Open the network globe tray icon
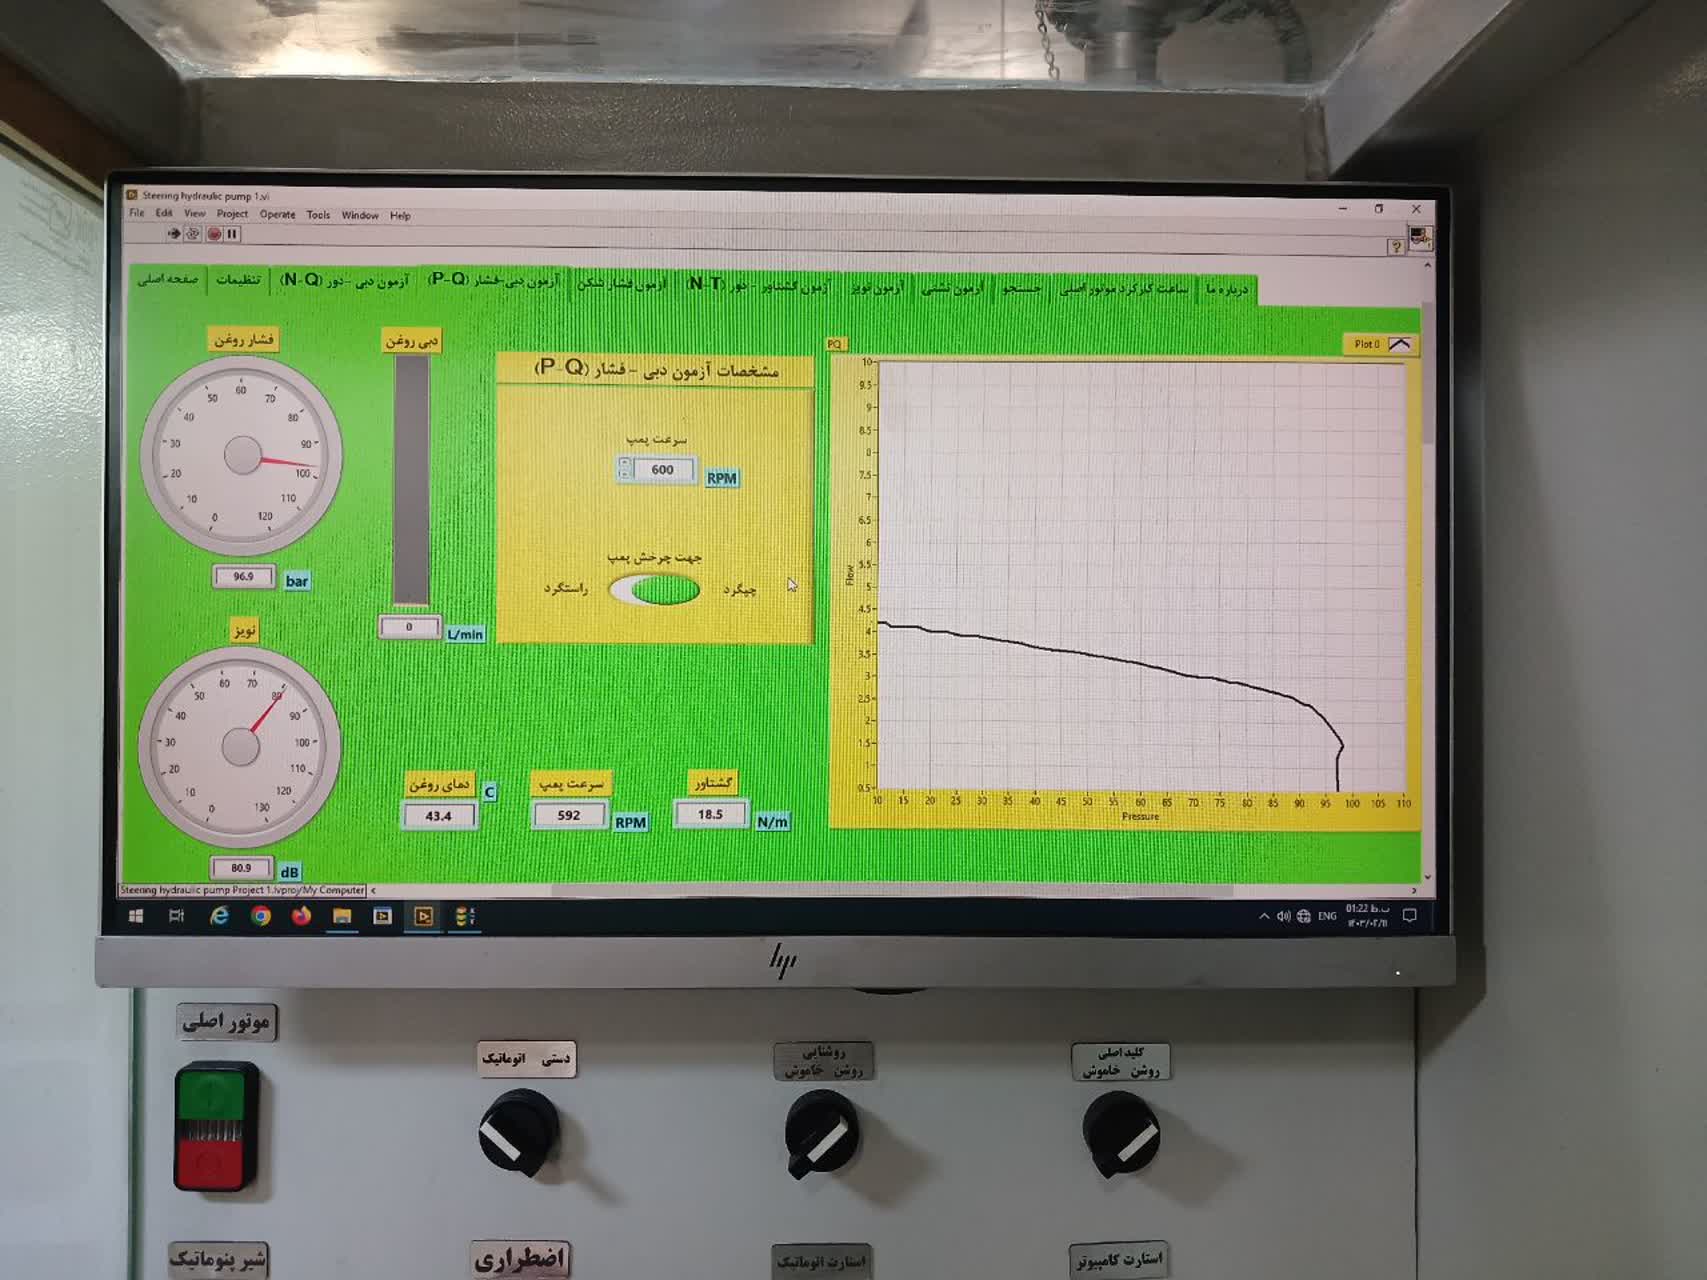Viewport: 1707px width, 1280px height. [1303, 916]
